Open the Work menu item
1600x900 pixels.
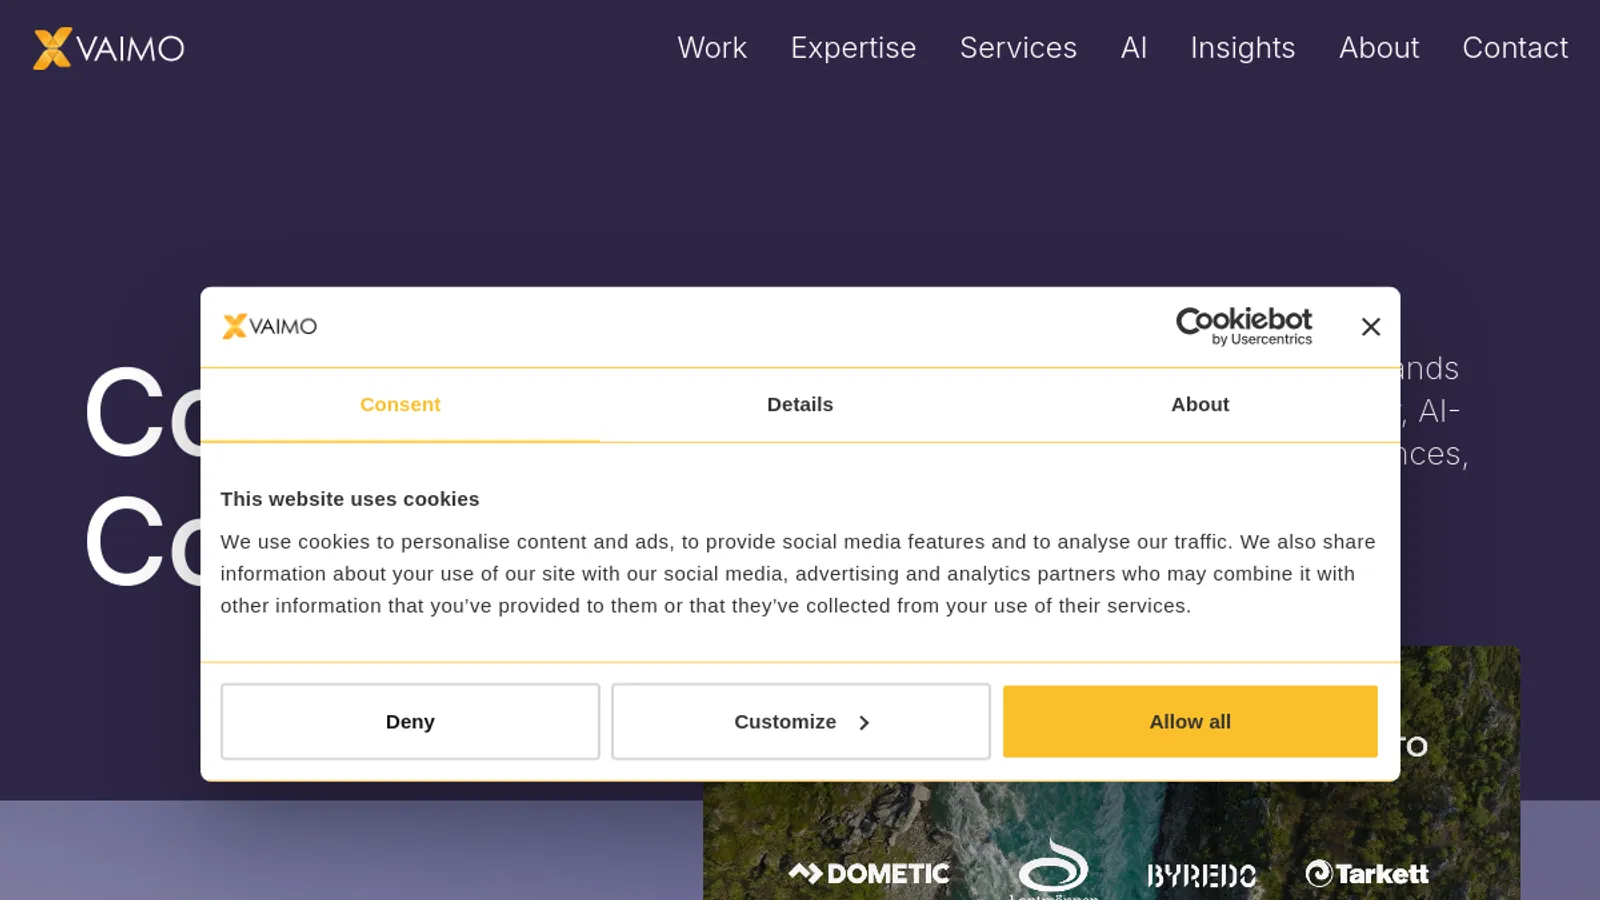point(712,48)
